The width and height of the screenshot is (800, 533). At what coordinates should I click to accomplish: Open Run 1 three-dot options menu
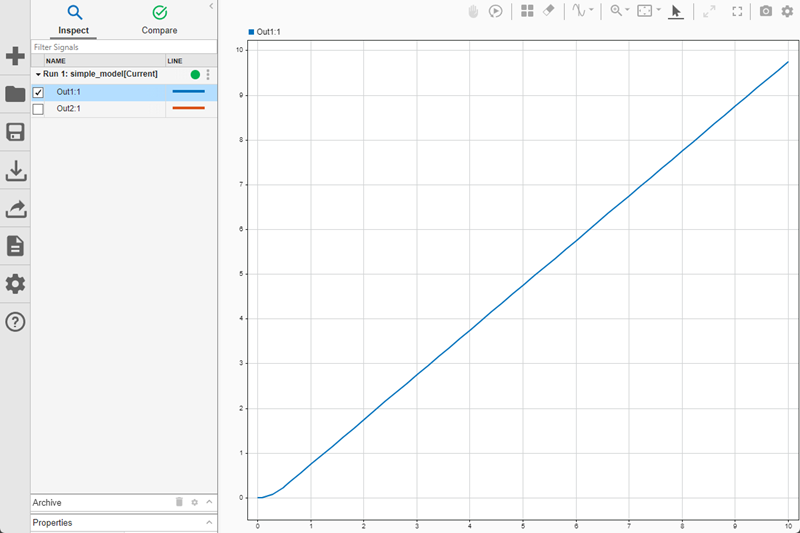click(x=208, y=75)
